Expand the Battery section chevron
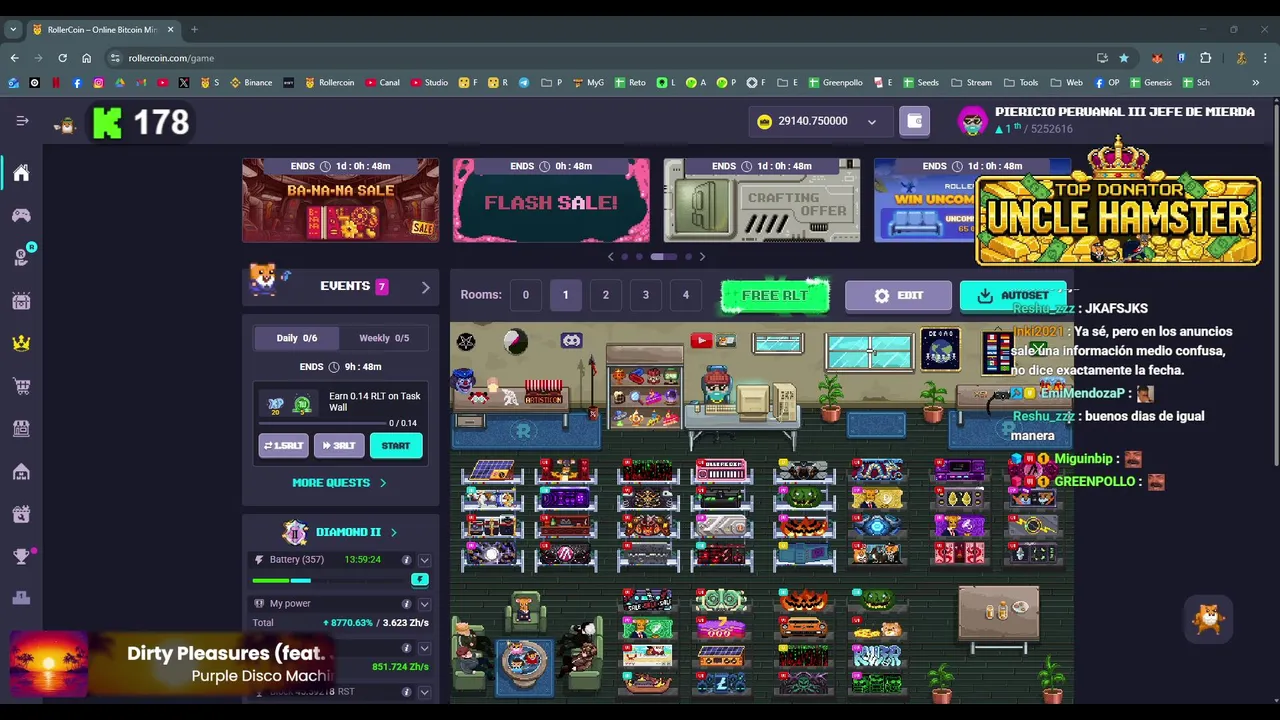This screenshot has width=1280, height=720. click(424, 560)
